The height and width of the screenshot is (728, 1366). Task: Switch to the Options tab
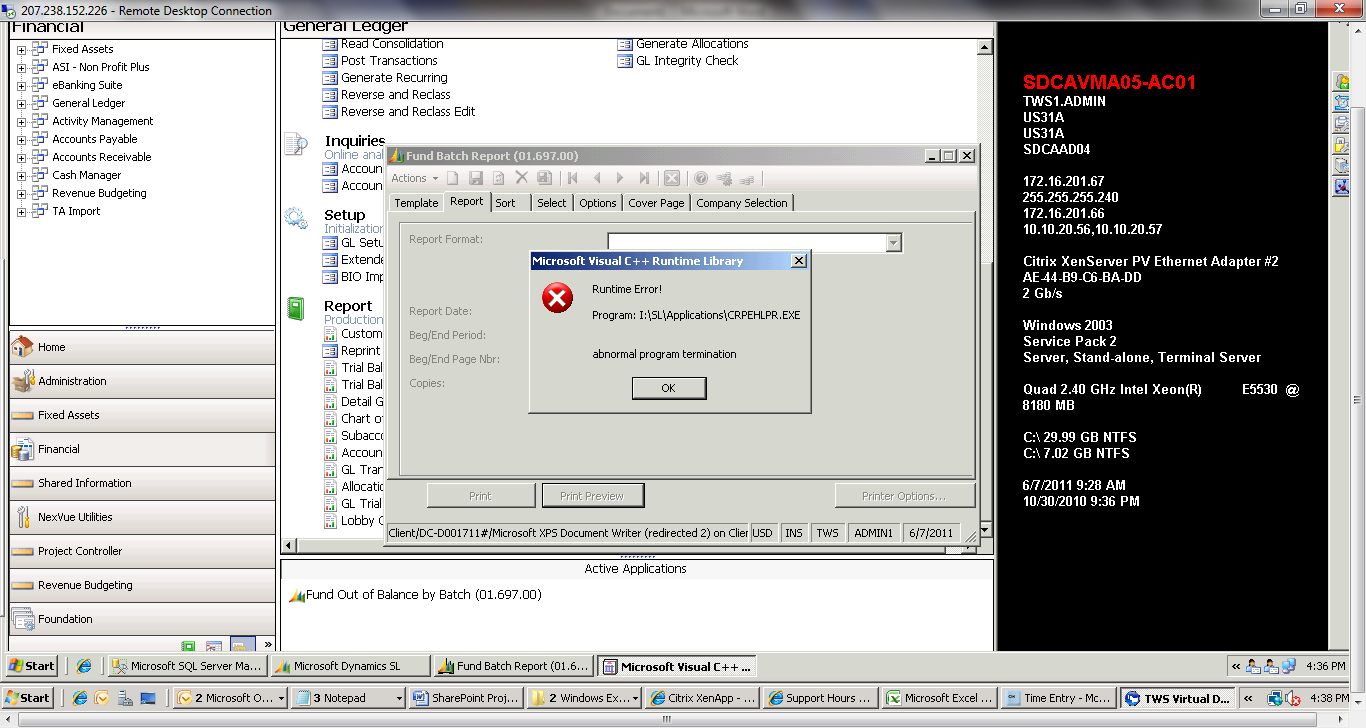coord(598,203)
